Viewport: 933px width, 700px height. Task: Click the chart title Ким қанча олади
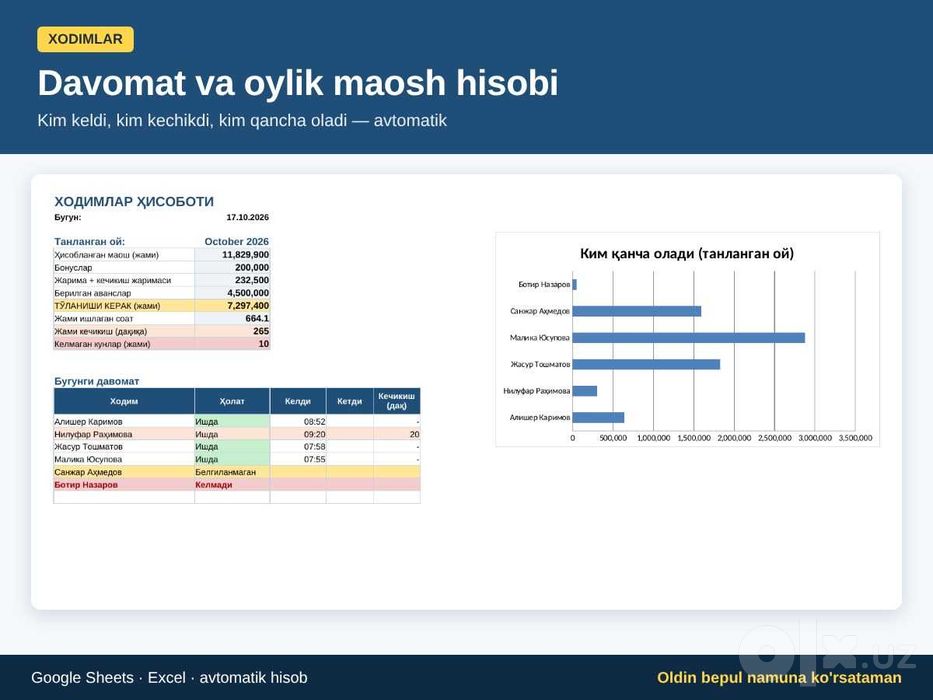pyautogui.click(x=687, y=254)
